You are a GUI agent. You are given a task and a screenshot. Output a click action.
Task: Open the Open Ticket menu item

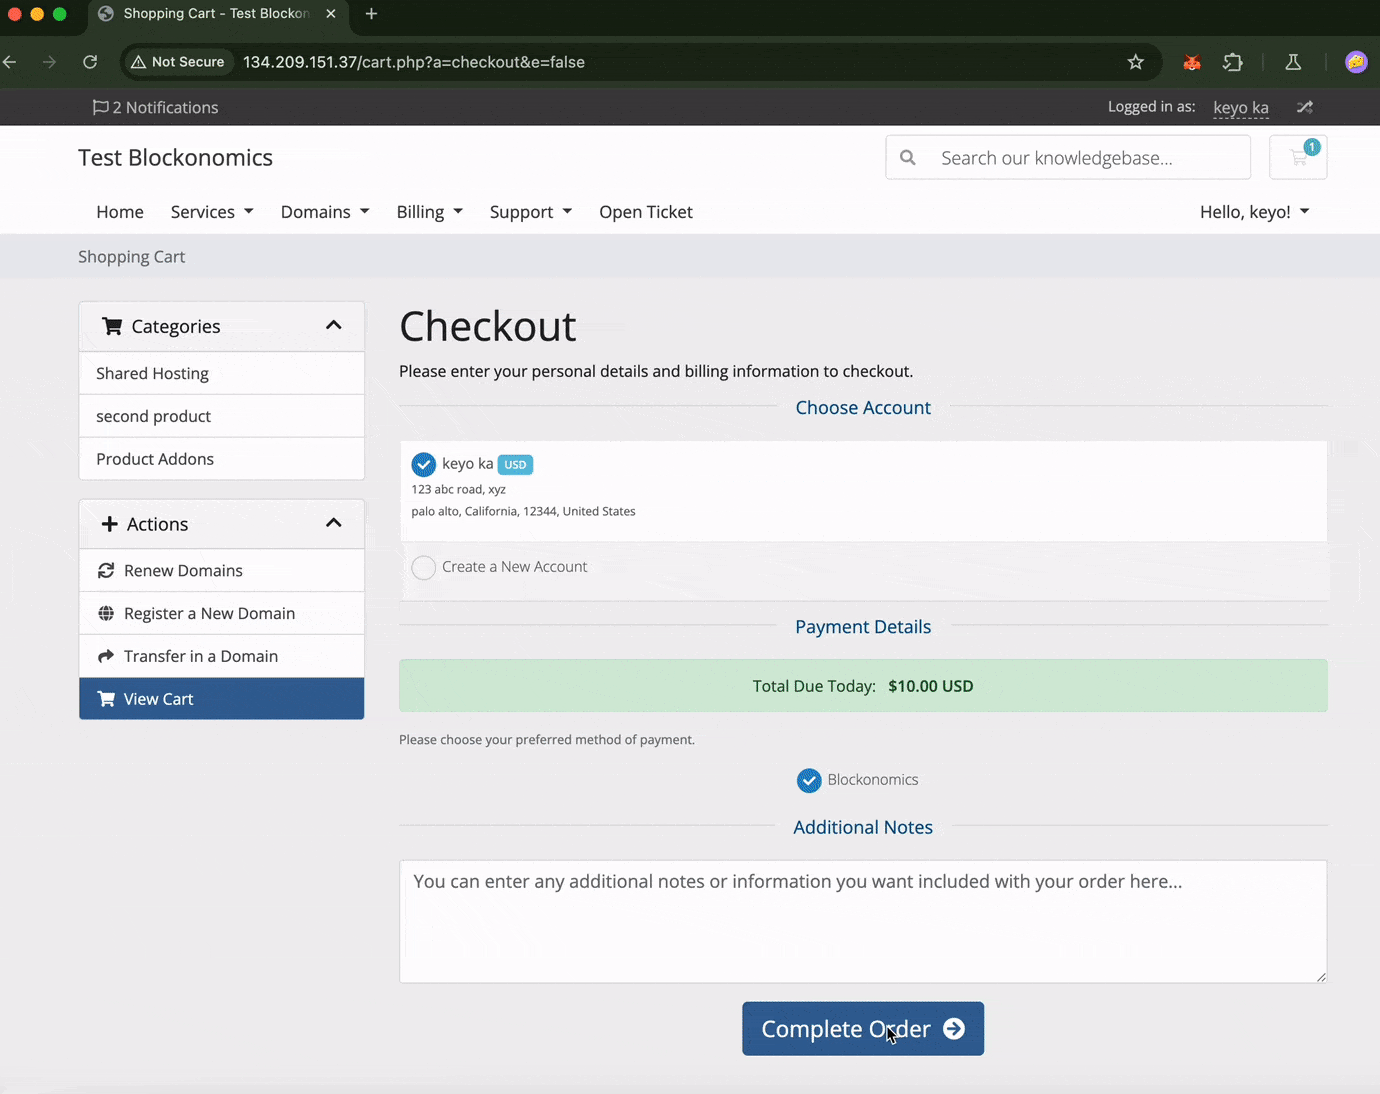click(x=646, y=212)
